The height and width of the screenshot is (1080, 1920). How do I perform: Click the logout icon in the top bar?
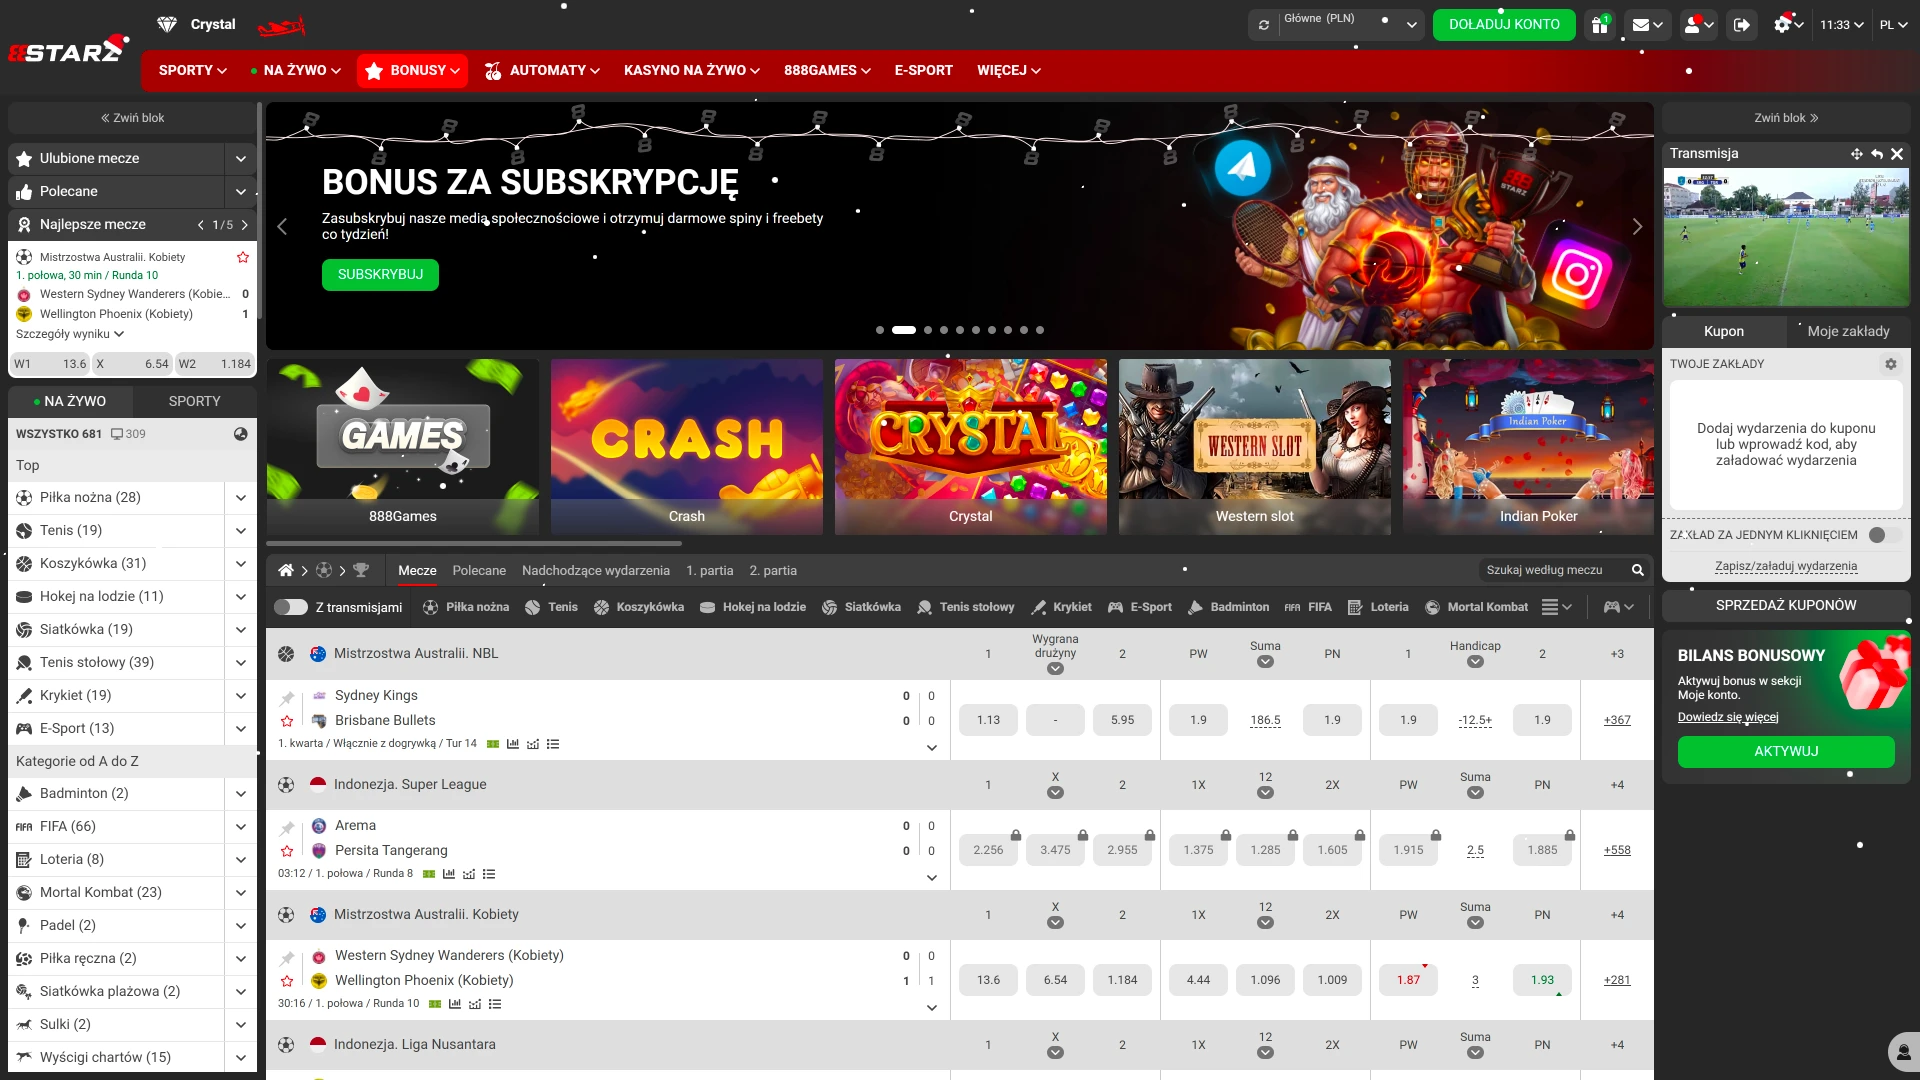[x=1742, y=25]
